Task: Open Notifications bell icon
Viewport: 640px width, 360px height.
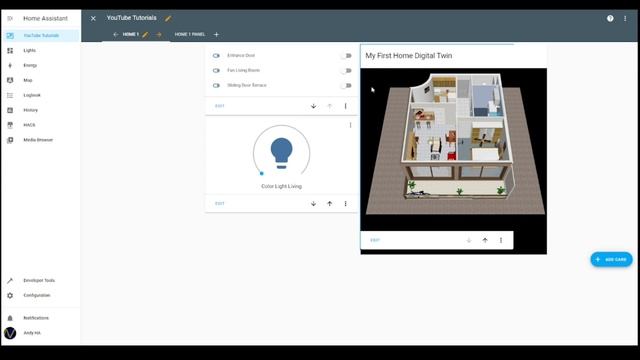Action: (x=10, y=318)
